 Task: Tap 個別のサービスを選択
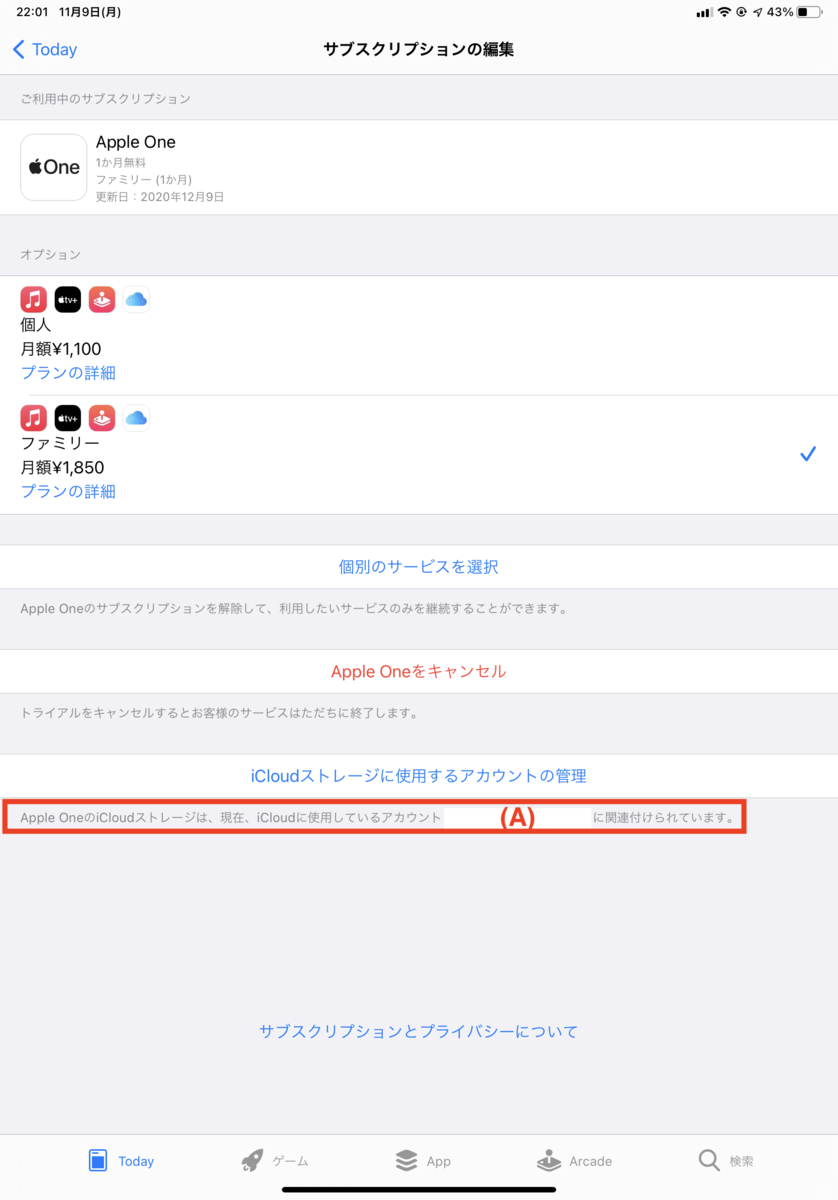coord(419,567)
